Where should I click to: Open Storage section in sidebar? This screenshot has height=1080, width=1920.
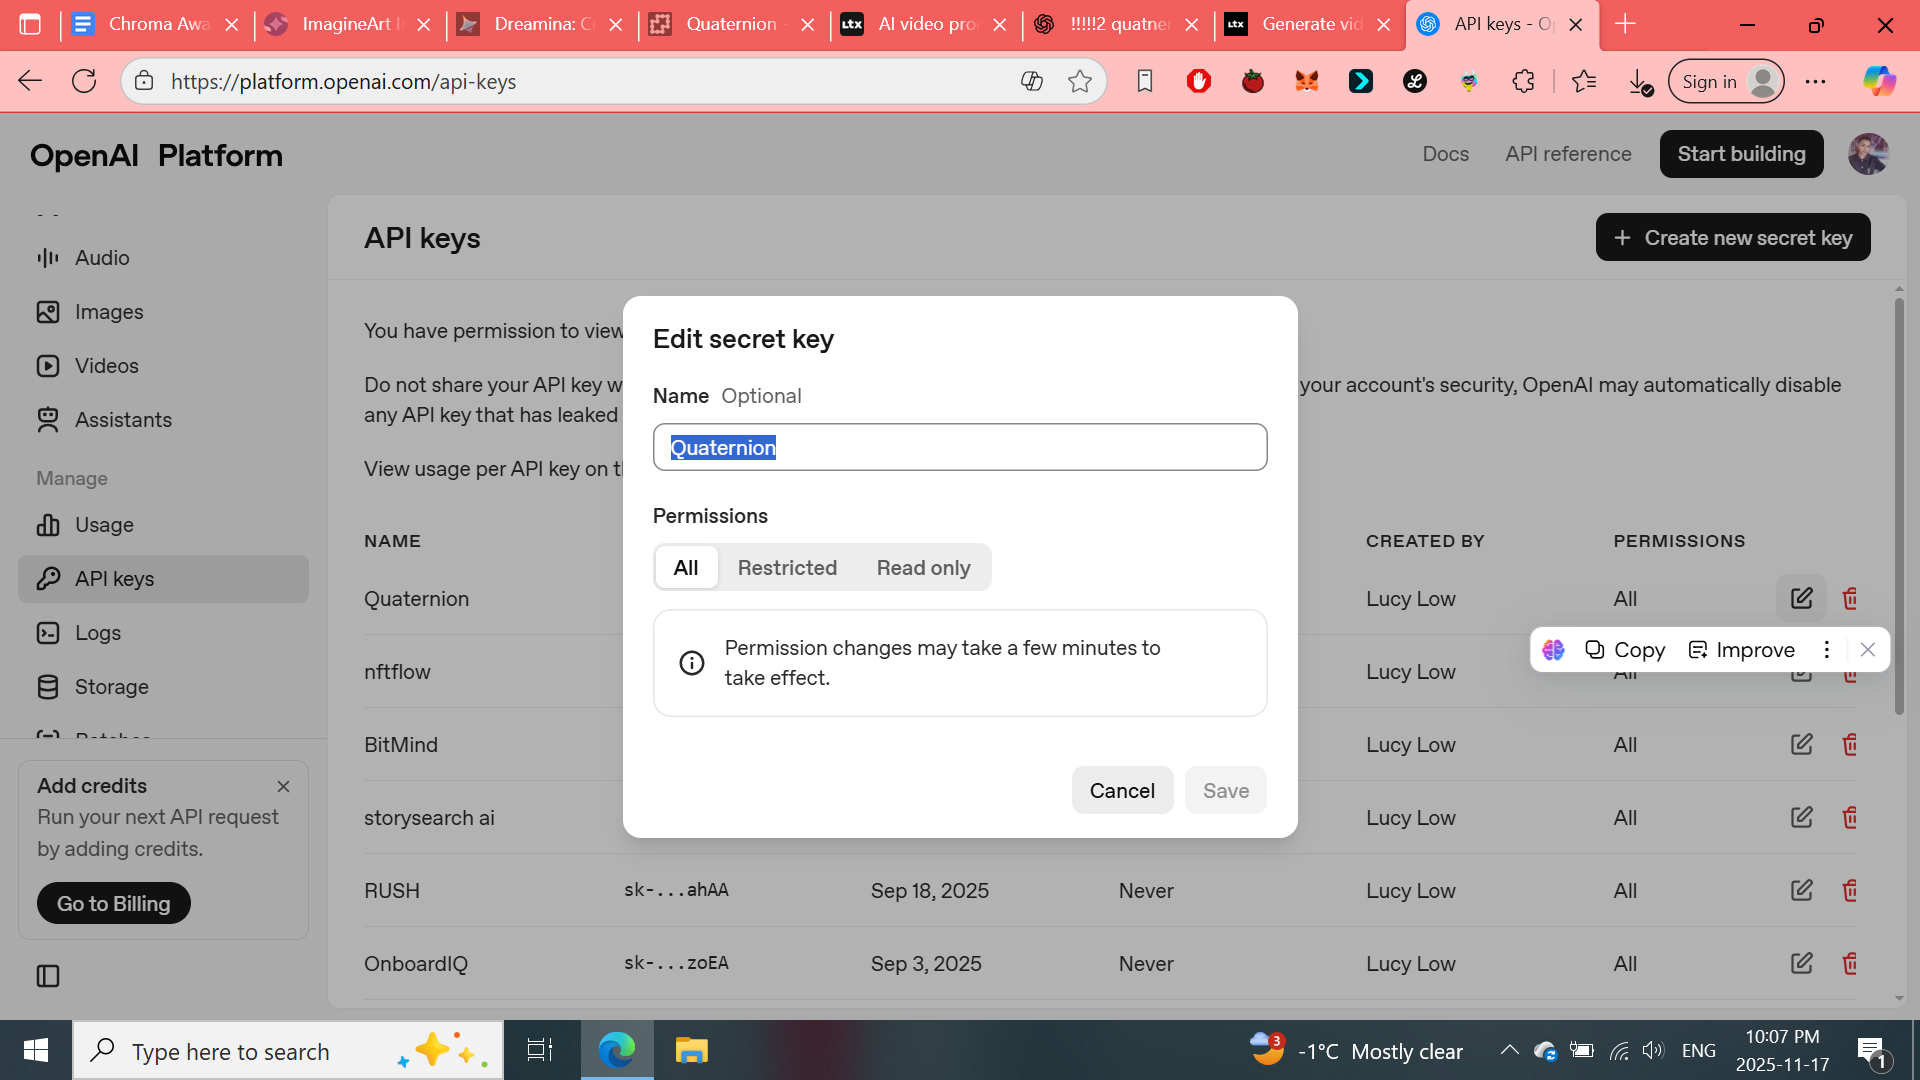111,687
